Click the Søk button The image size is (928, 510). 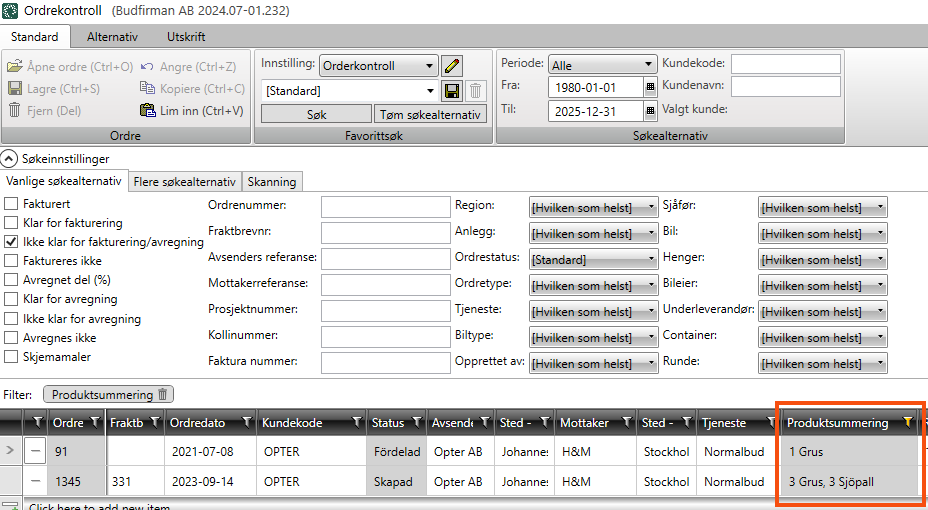click(316, 114)
